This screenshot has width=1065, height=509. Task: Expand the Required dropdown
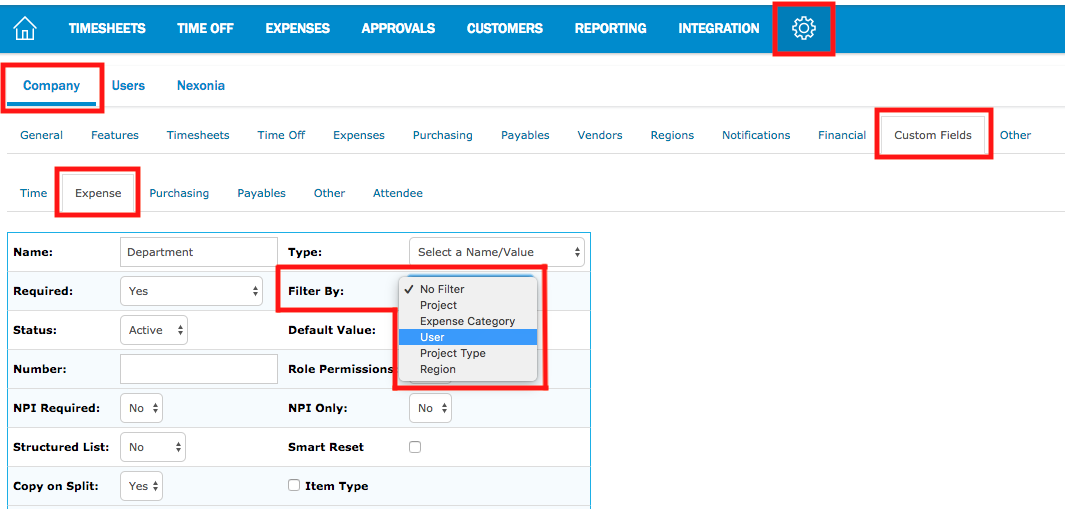click(x=191, y=291)
